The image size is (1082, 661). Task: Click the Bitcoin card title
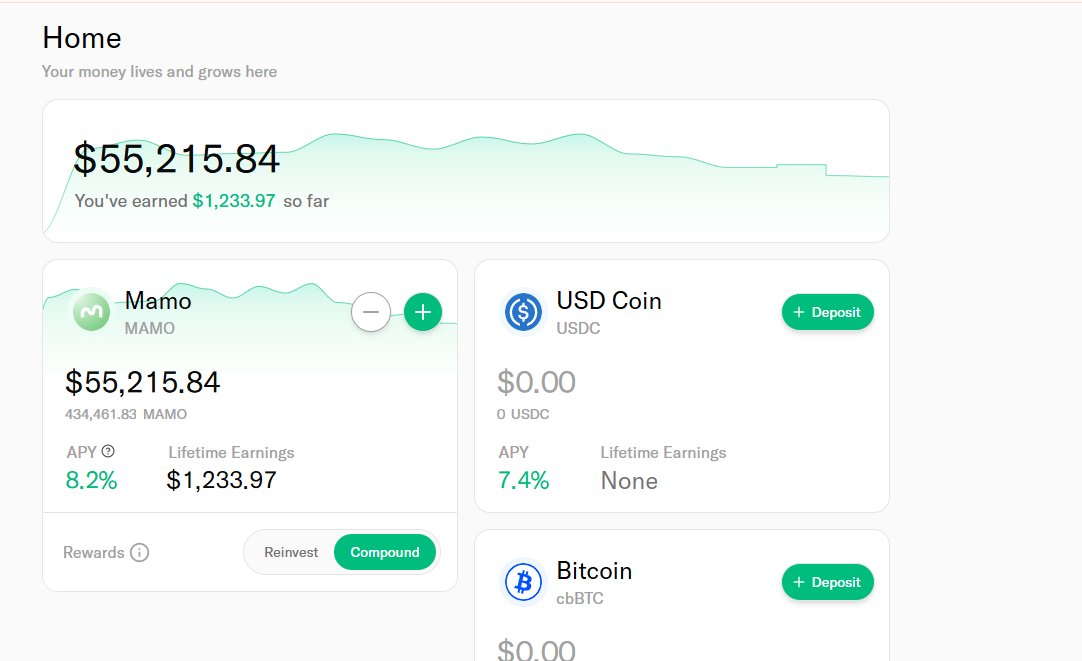594,571
